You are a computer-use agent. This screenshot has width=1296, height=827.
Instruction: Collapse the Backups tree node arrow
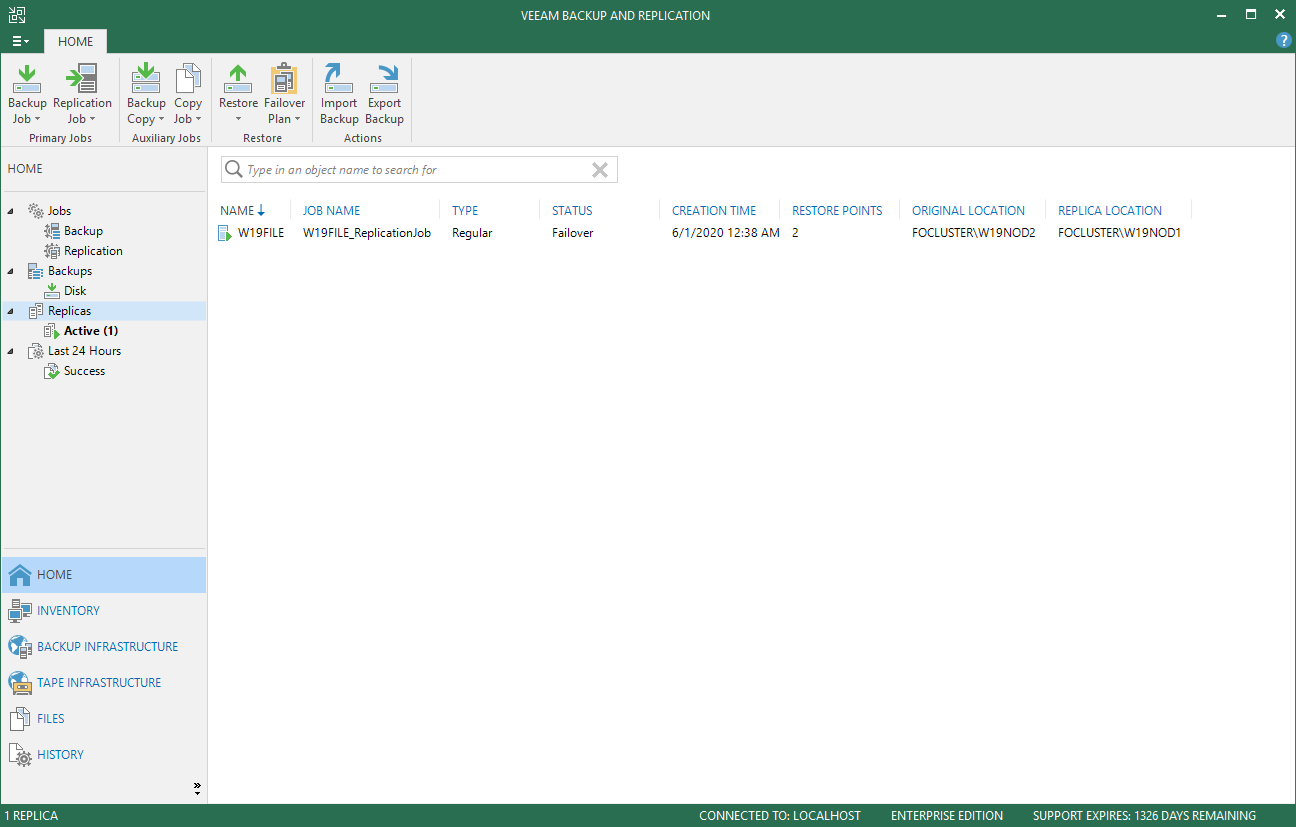11,271
